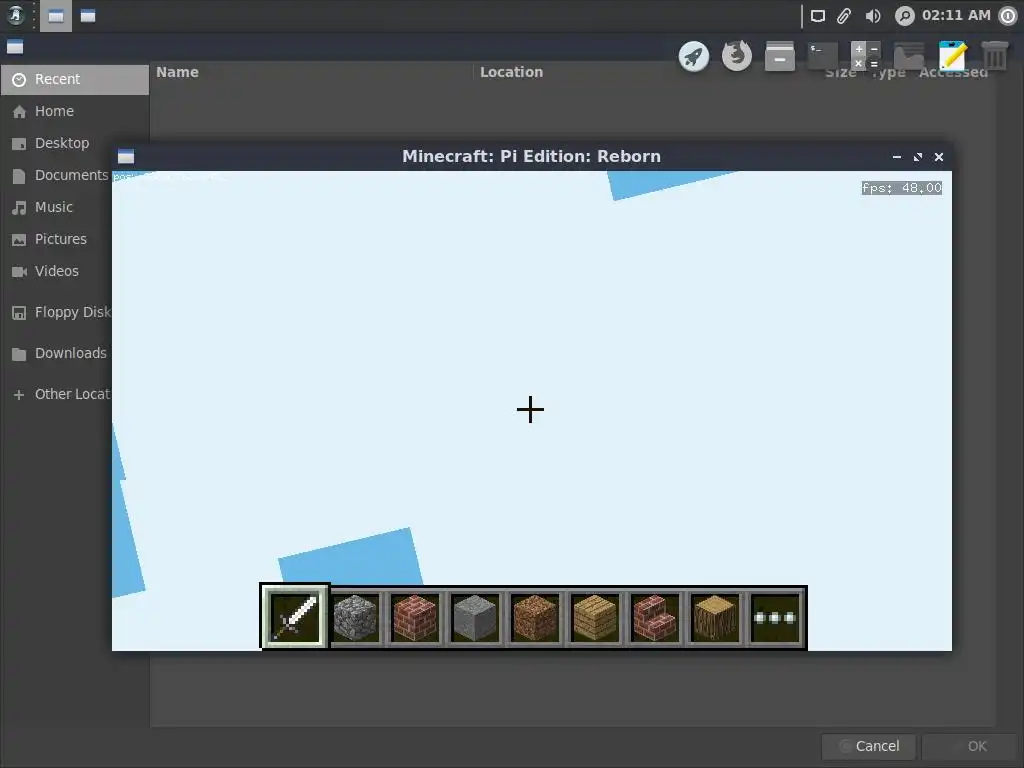Open Videos in file dialog sidebar

(x=57, y=271)
